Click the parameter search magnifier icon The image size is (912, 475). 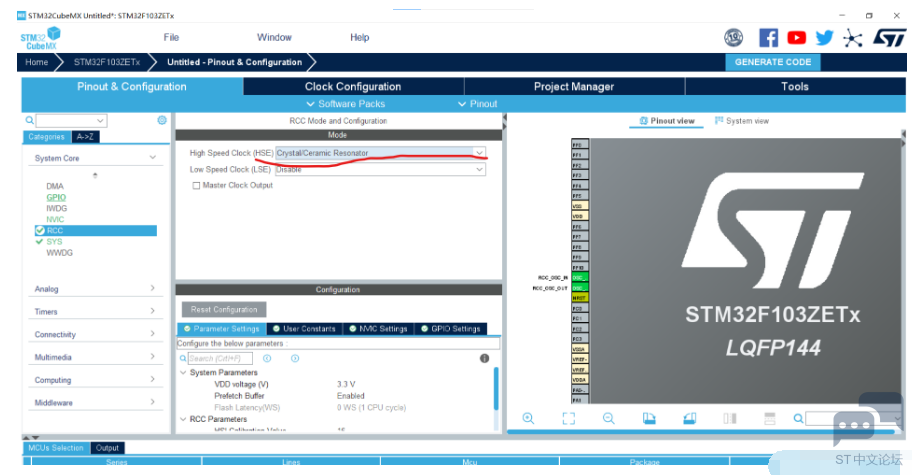pos(183,359)
